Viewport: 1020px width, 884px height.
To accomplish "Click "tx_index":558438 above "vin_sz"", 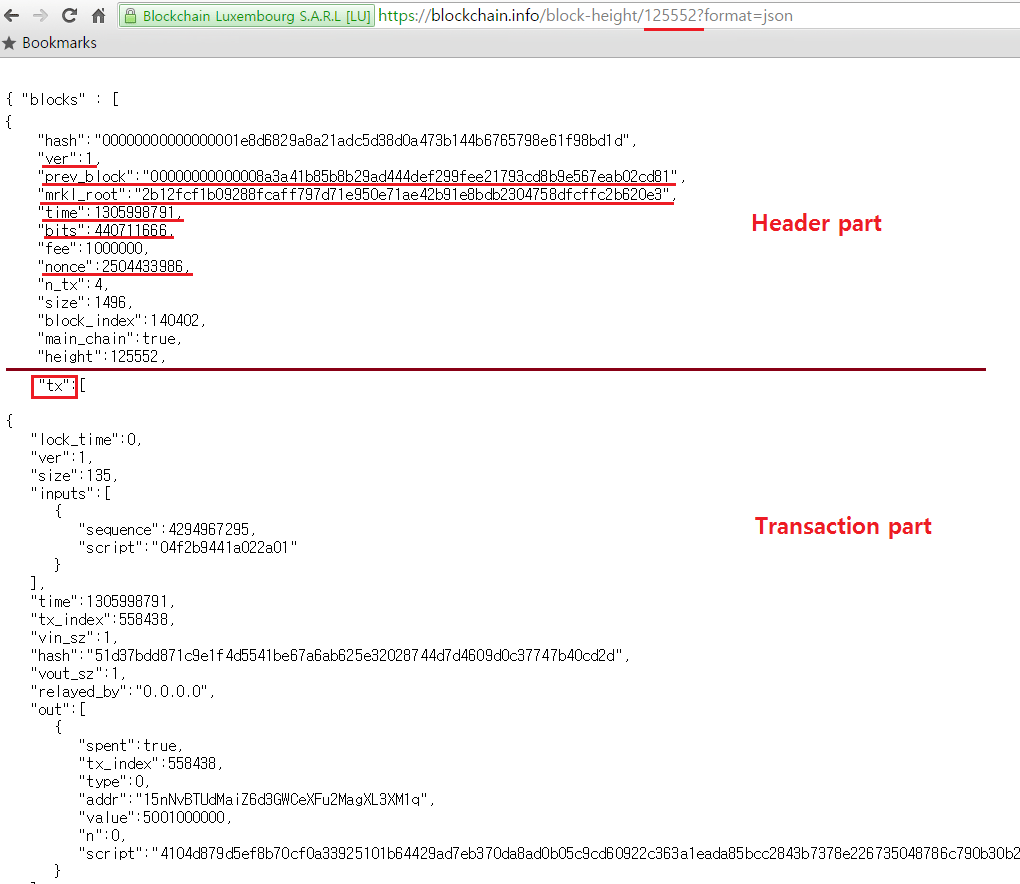I will 103,619.
